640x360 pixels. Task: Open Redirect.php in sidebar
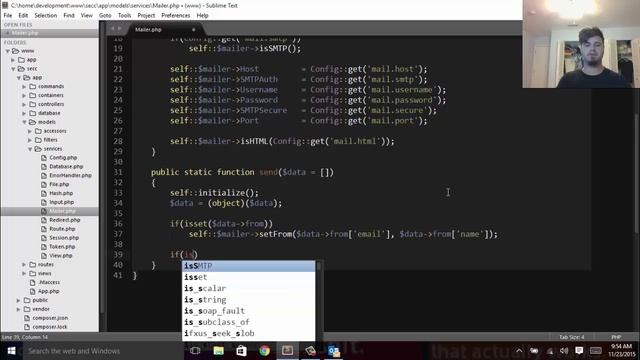click(64, 220)
